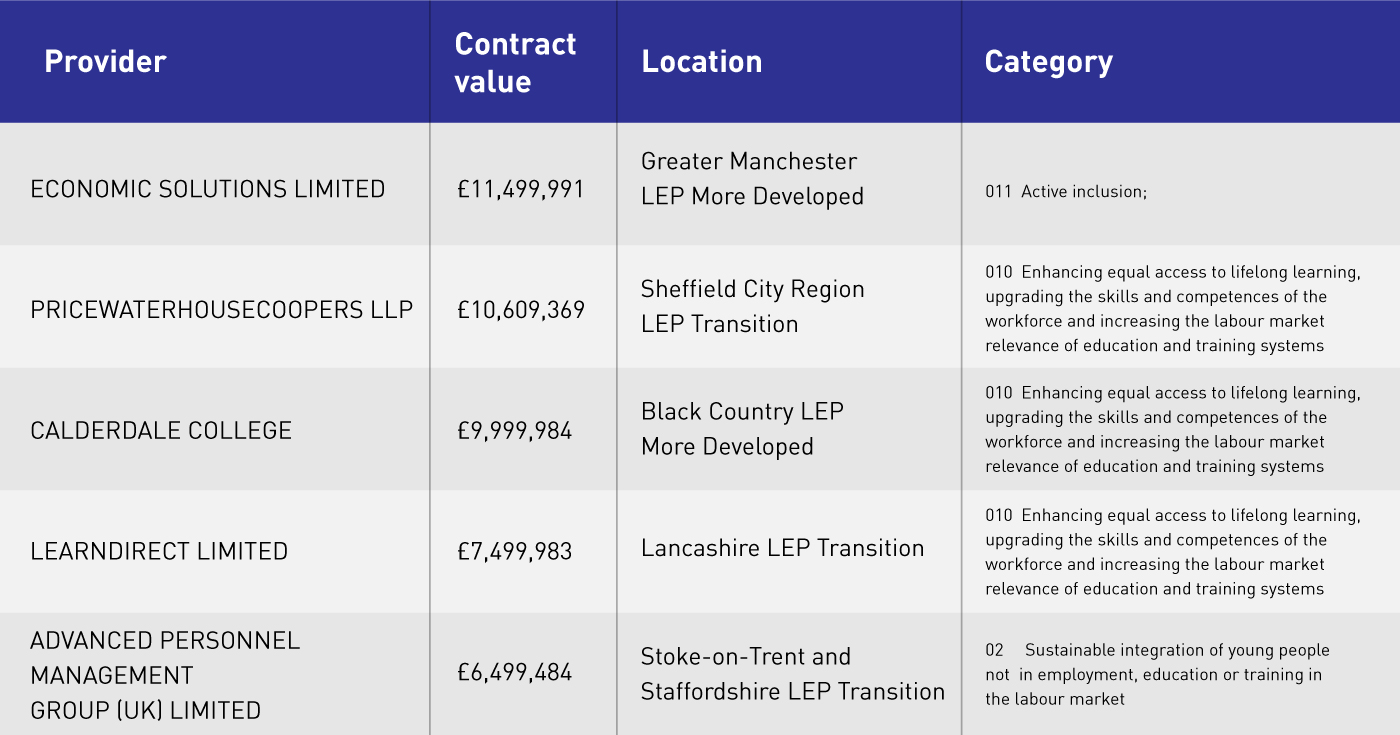Select the Location column header
The height and width of the screenshot is (735, 1400).
(701, 62)
